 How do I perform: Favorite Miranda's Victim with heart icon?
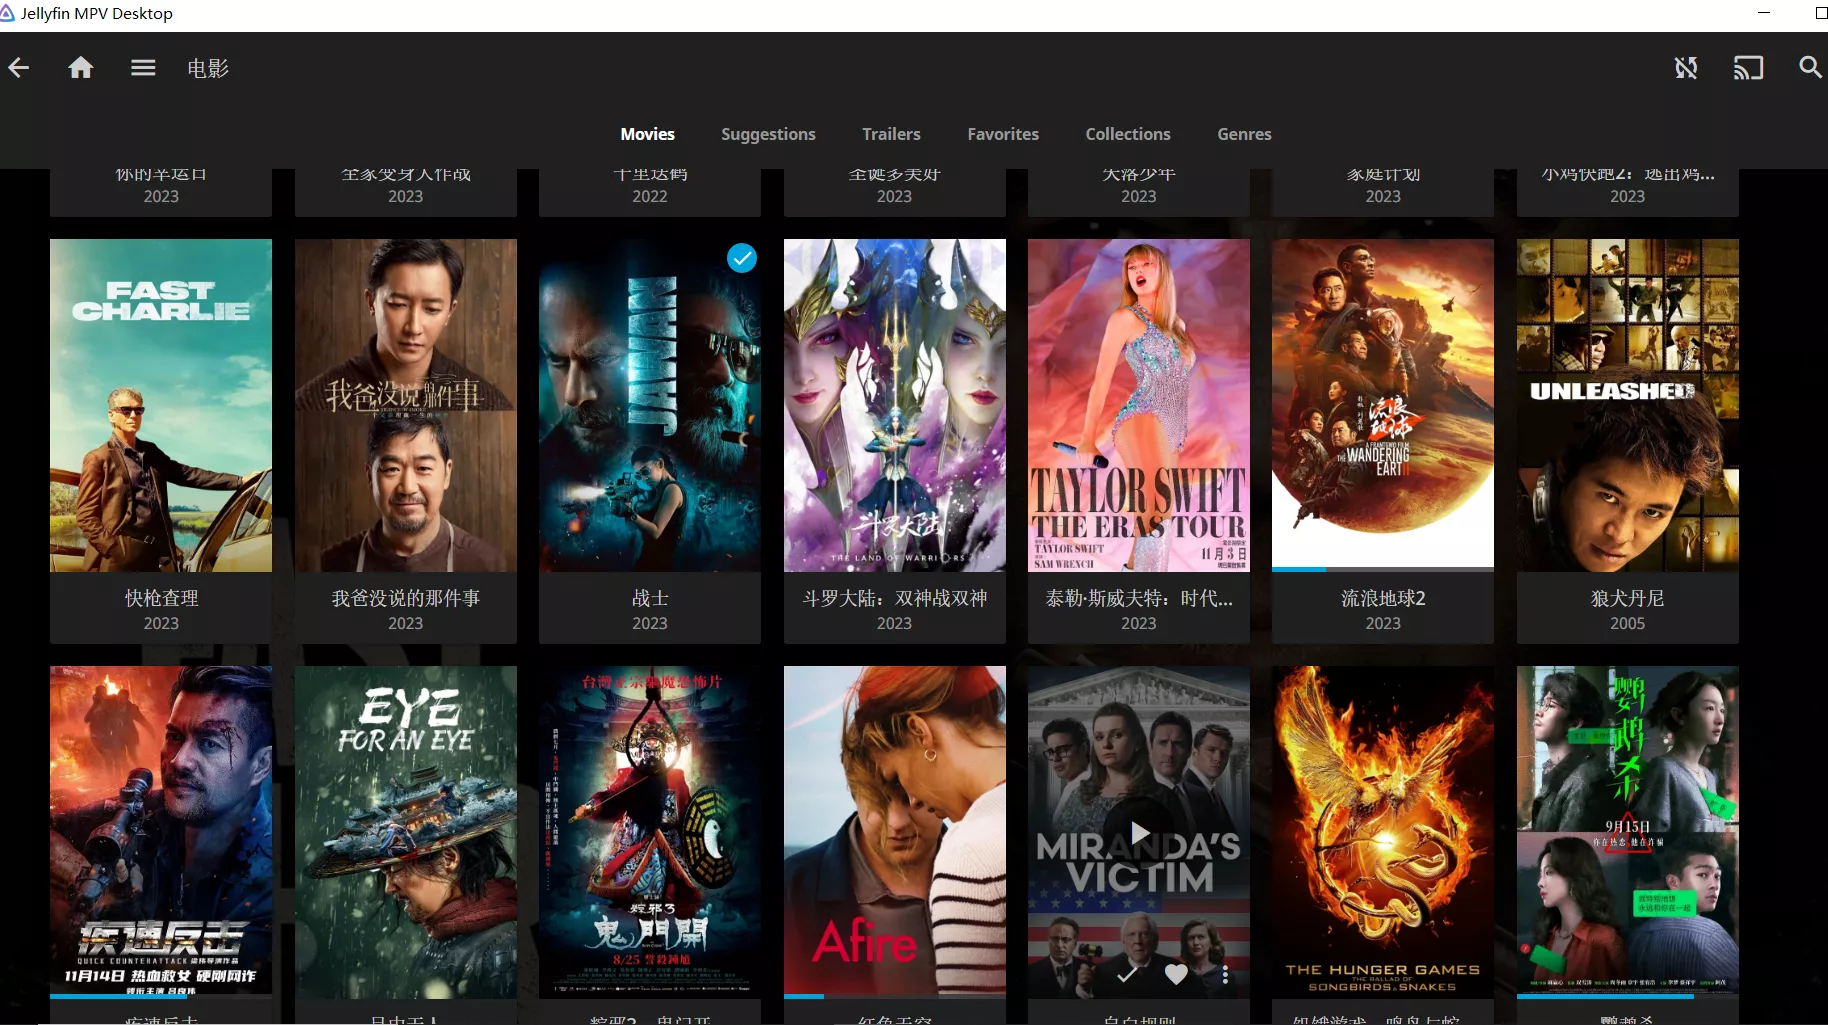click(x=1176, y=973)
